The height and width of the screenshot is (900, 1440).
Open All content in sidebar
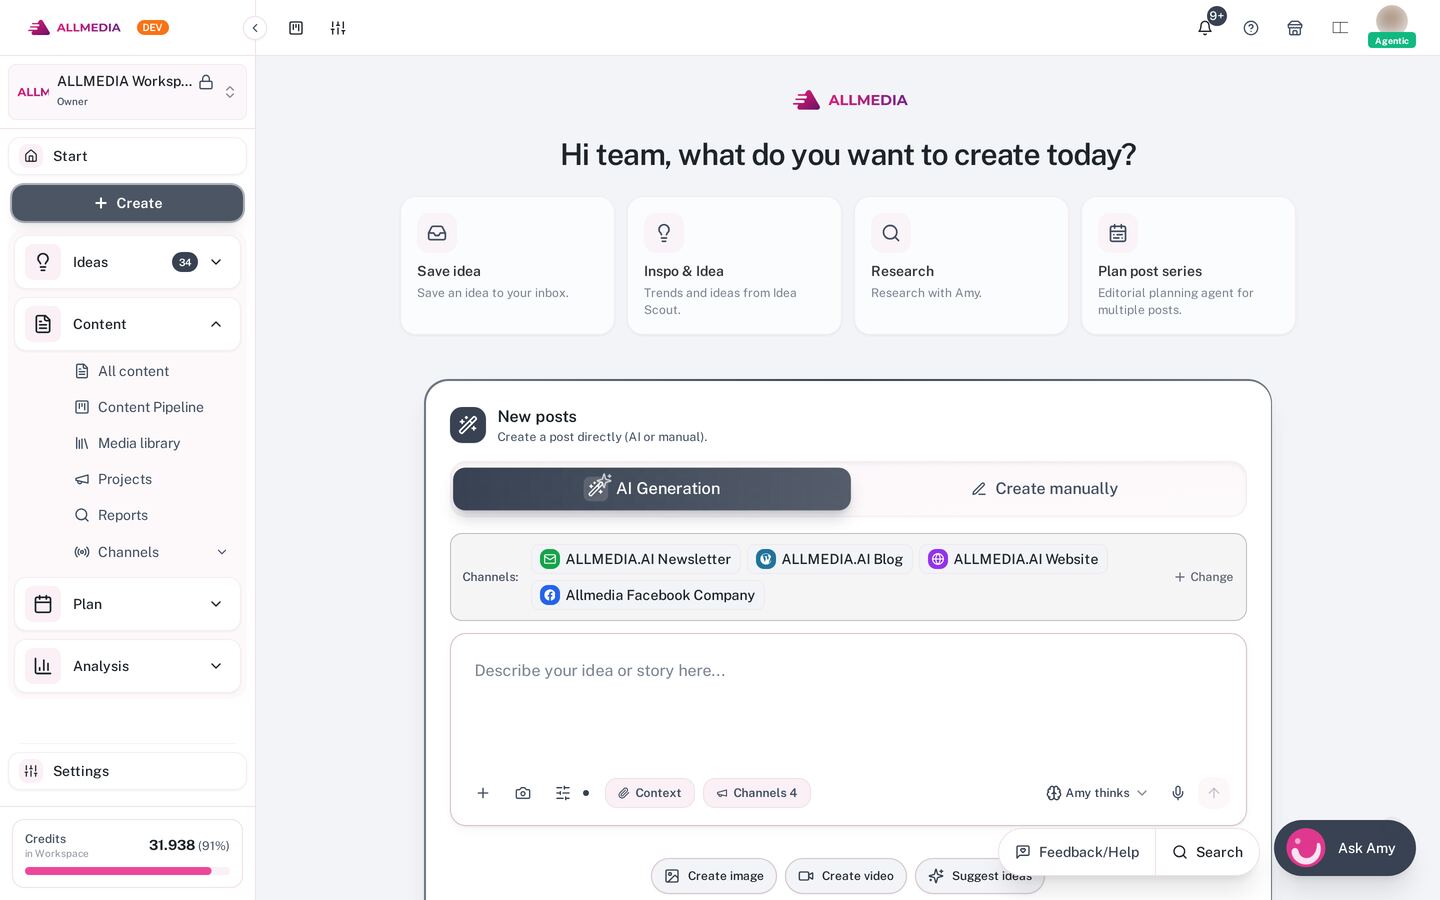point(134,371)
